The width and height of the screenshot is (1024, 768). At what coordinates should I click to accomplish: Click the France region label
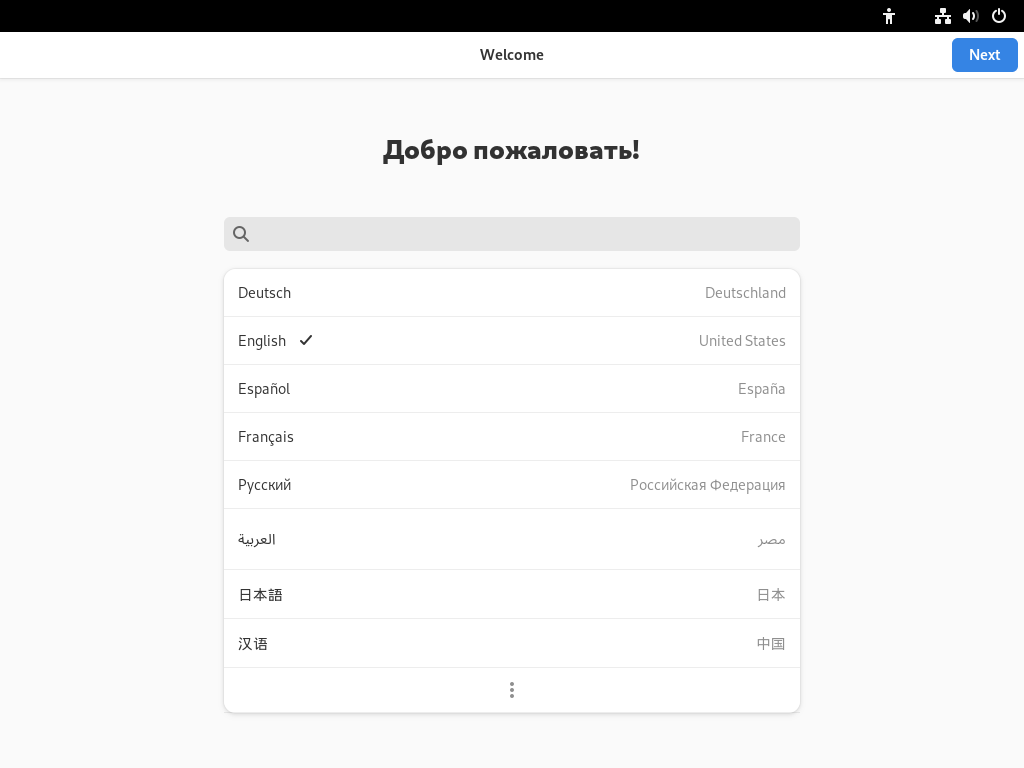(x=763, y=437)
